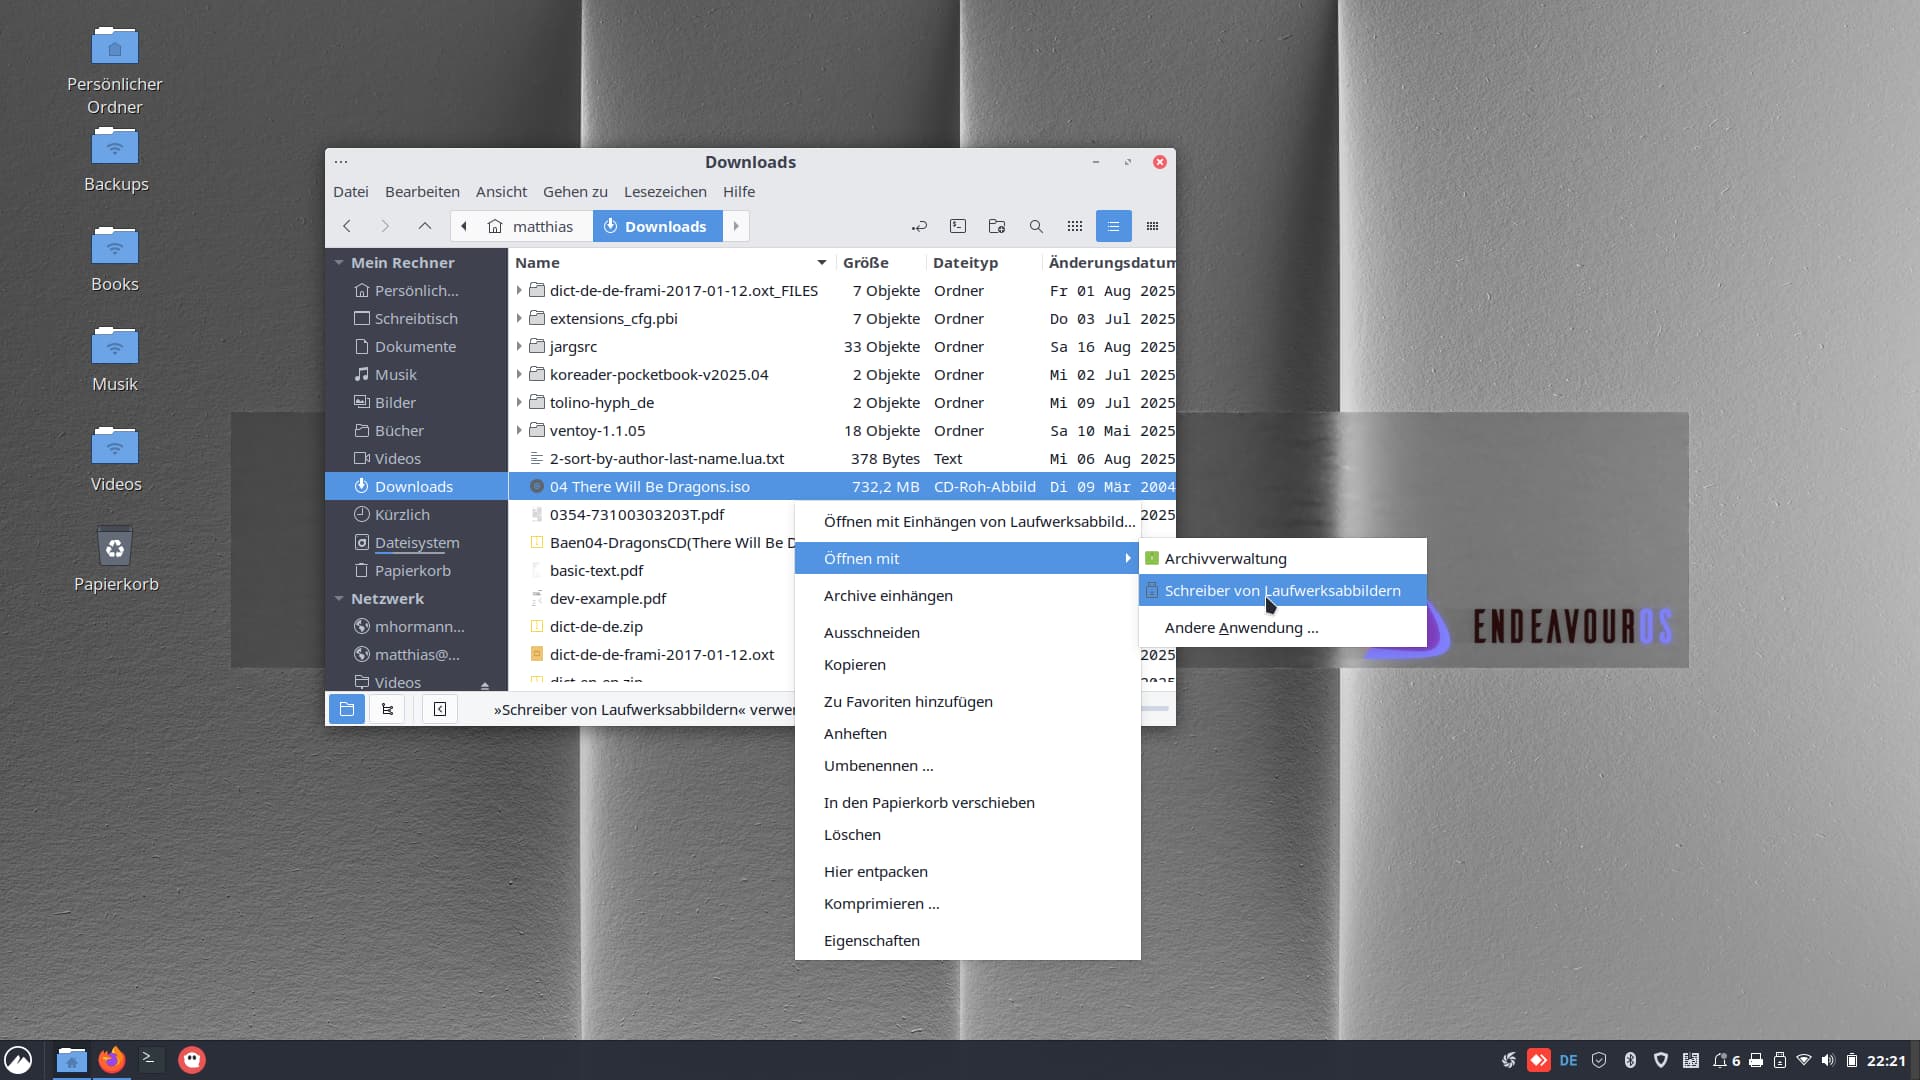Go up to parent folder arrow
This screenshot has height=1080, width=1920.
(425, 226)
